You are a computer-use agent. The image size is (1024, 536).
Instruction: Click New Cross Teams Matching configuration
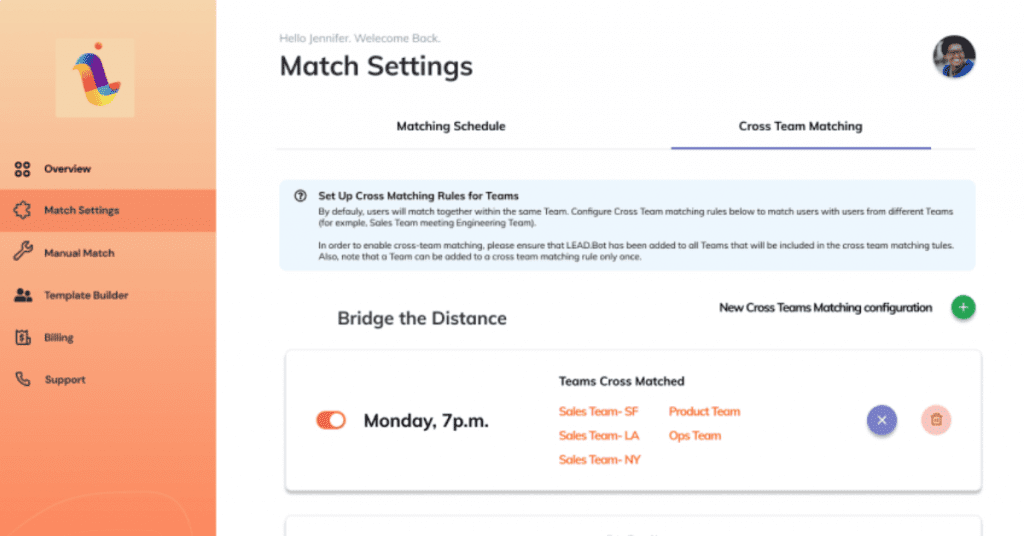(825, 308)
